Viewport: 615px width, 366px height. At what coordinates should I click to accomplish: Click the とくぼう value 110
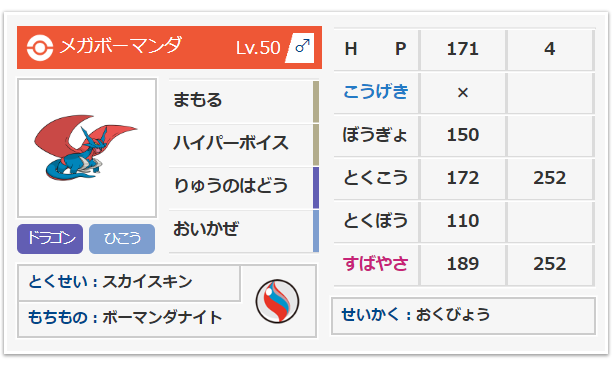[x=463, y=221]
